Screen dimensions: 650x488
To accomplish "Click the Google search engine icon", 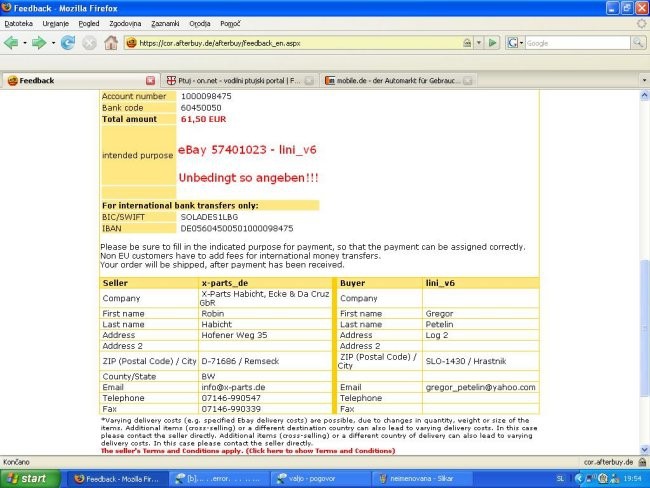I will 513,43.
